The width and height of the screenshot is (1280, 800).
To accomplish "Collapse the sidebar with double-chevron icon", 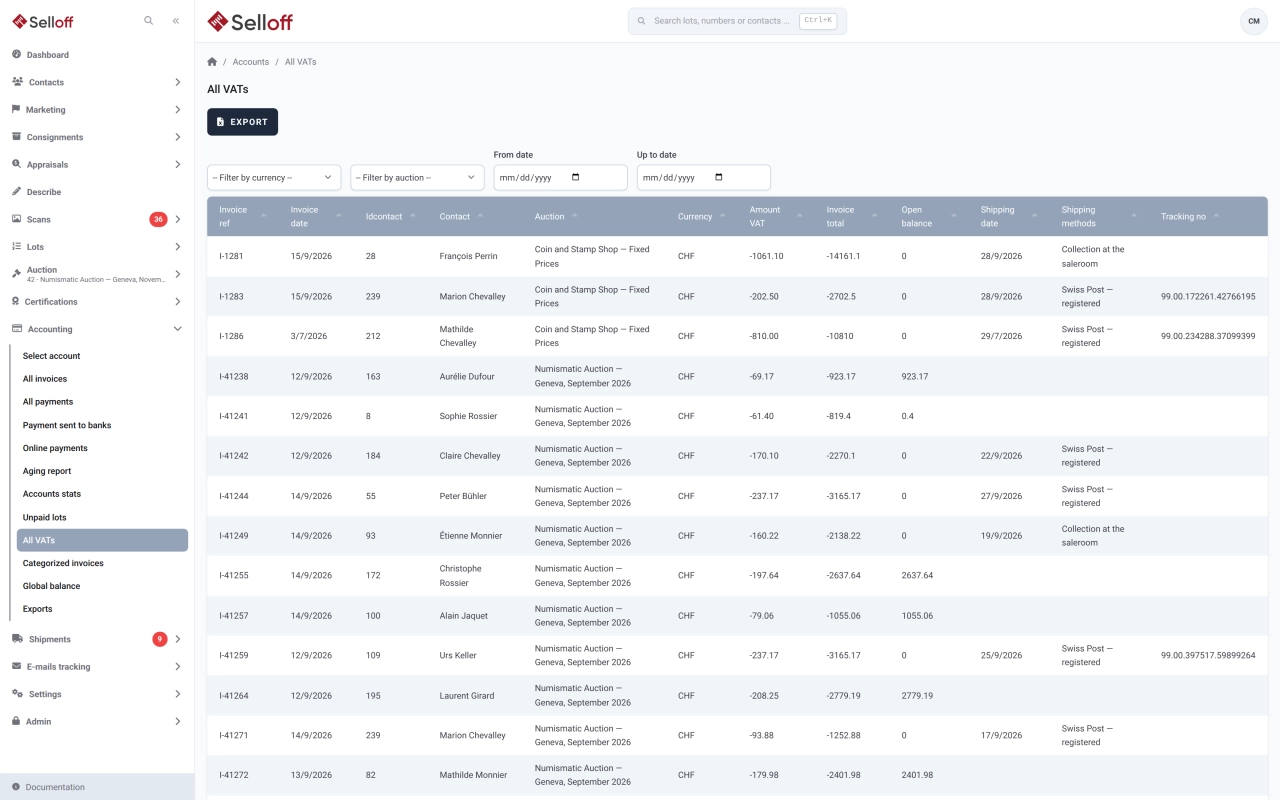I will (176, 20).
